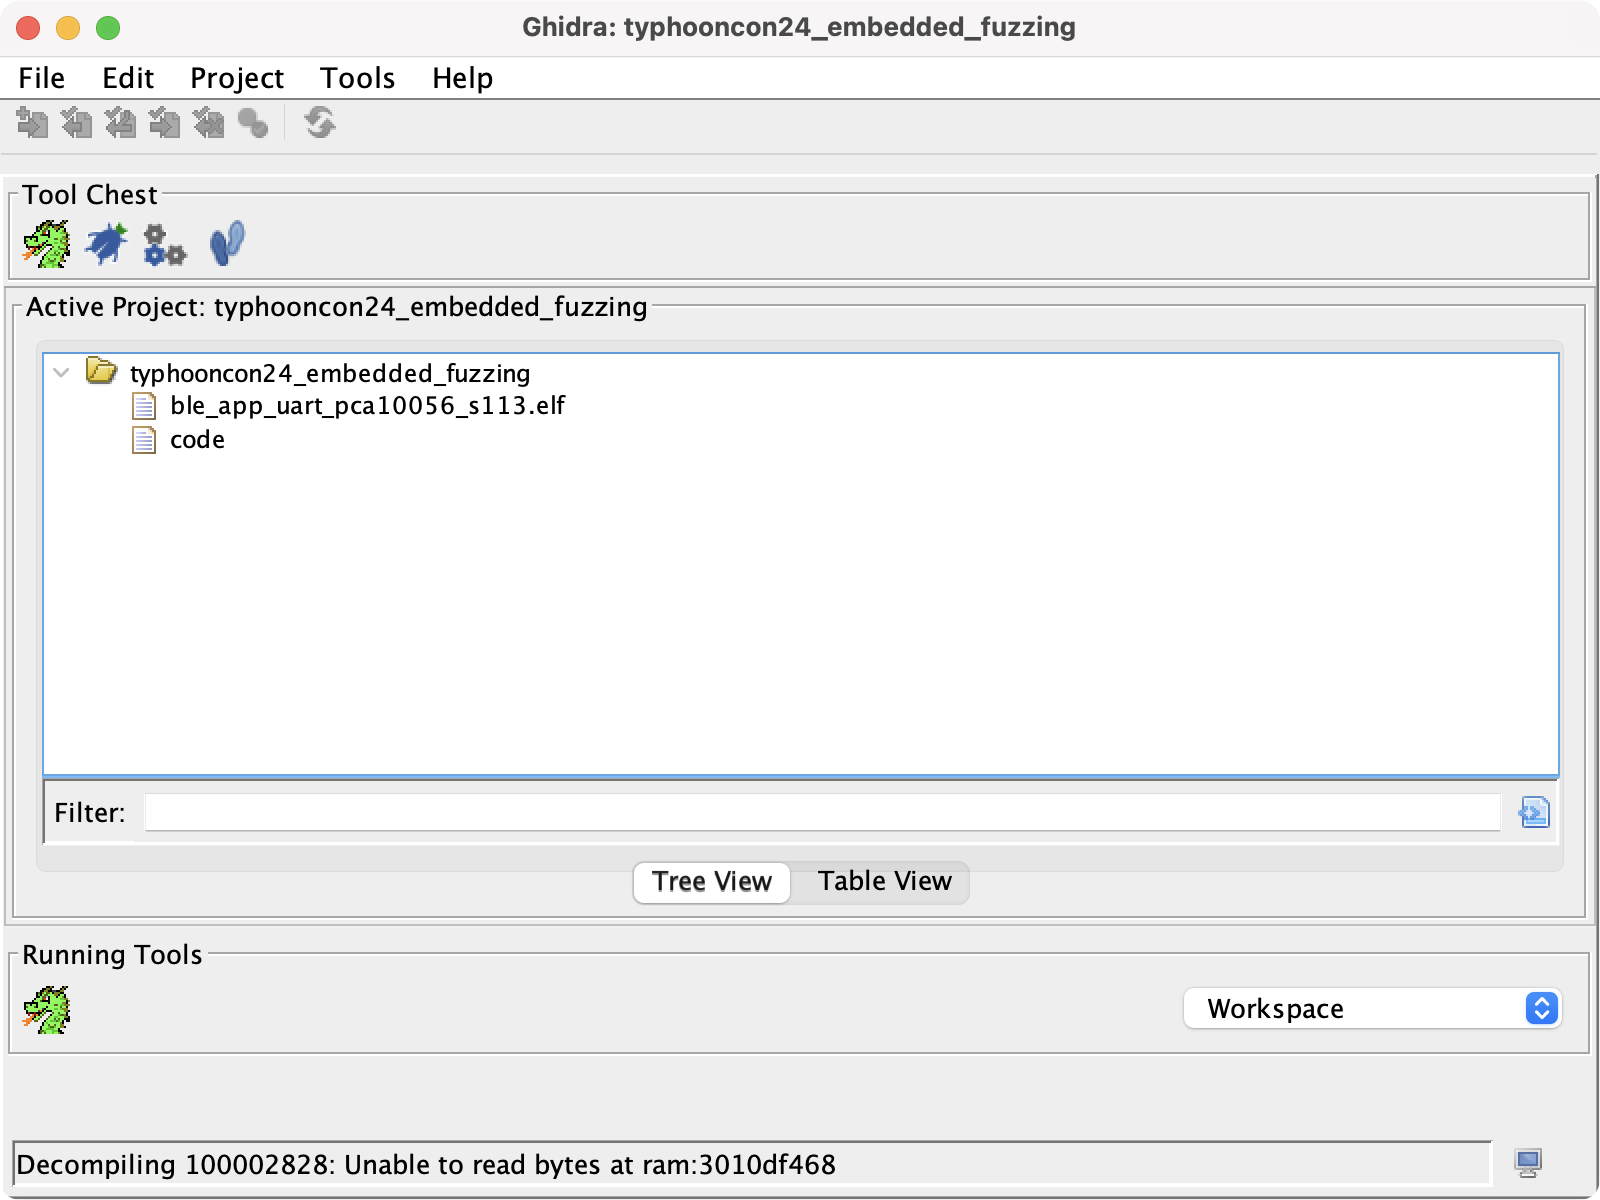Click the Decompiling status message text
Screen dimensions: 1600x1200
(426, 1165)
